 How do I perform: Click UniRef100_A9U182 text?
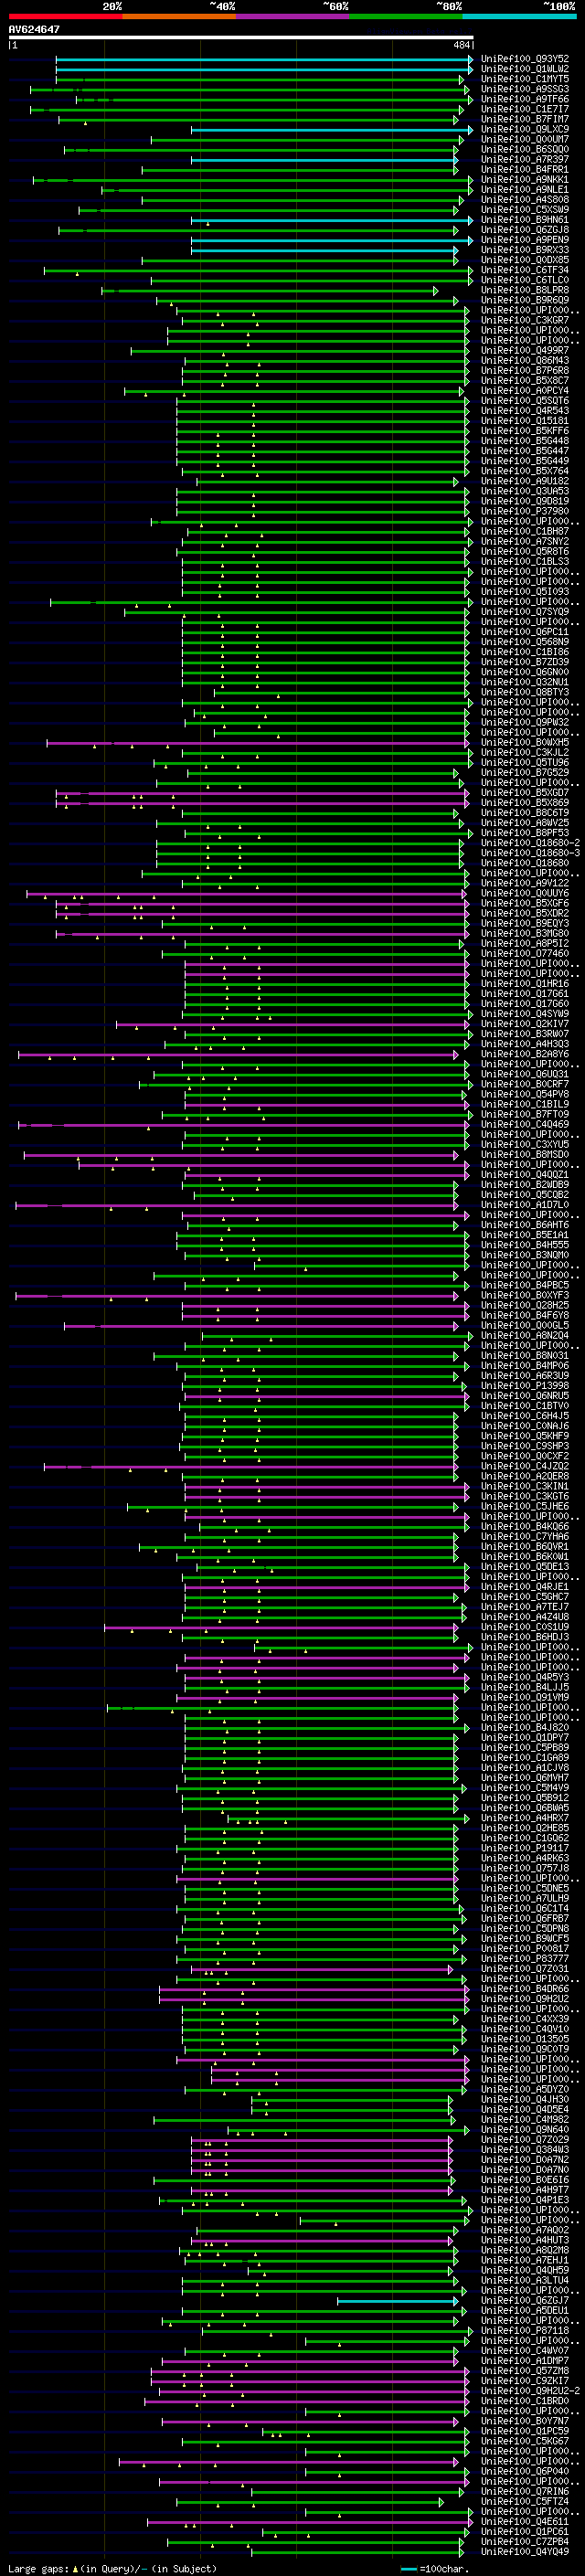click(x=525, y=481)
